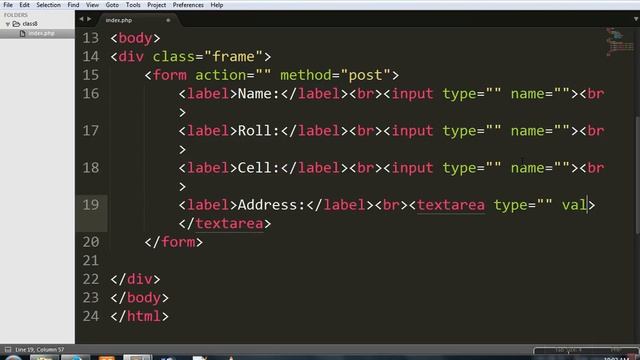640x360 pixels.
Task: Click the next tab arrow
Action: tap(89, 19)
